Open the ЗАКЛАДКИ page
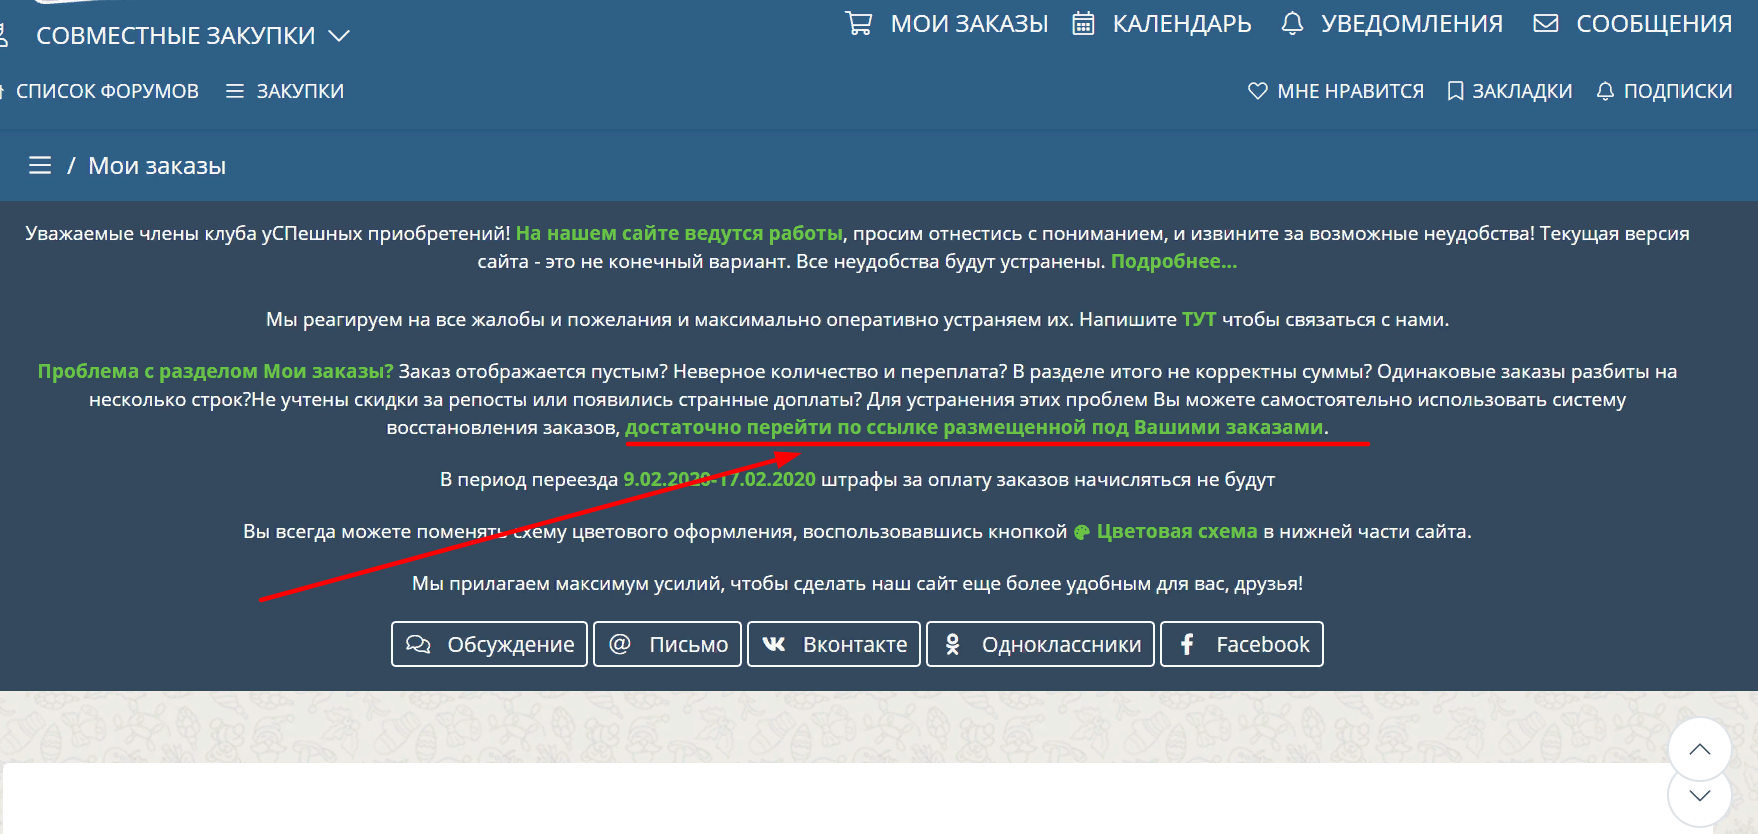 click(1522, 91)
